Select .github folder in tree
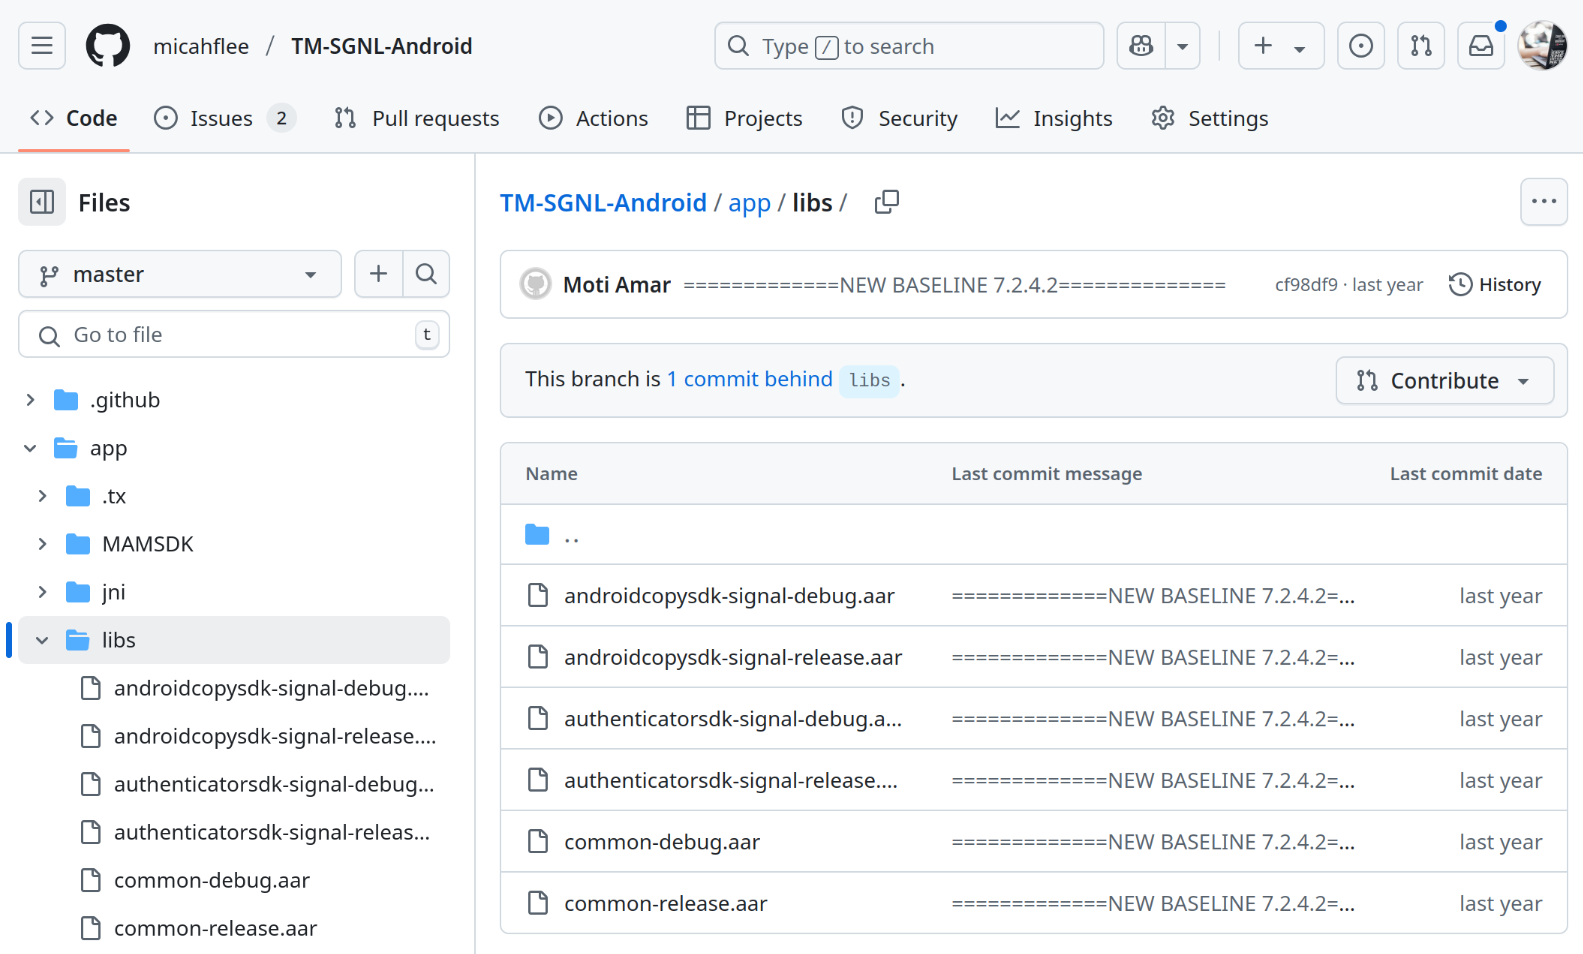 pyautogui.click(x=125, y=400)
